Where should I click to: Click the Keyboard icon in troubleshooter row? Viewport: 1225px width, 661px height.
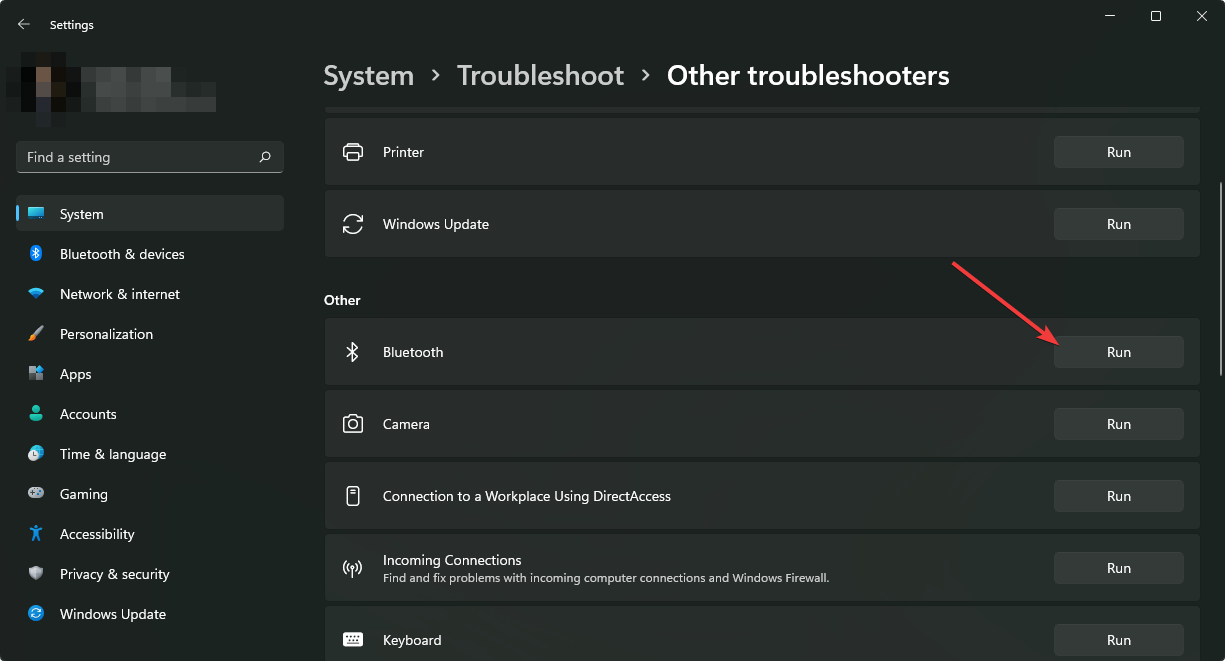pyautogui.click(x=353, y=640)
